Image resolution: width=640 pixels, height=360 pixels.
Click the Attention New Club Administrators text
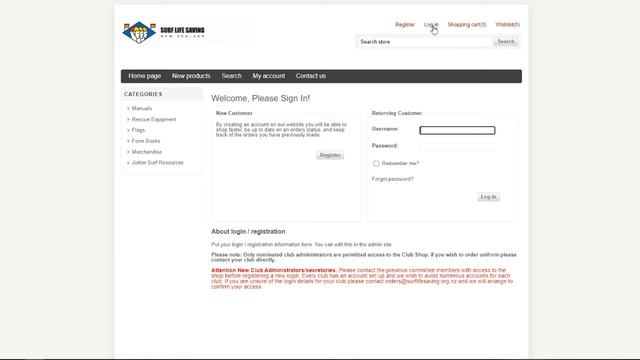(273, 270)
